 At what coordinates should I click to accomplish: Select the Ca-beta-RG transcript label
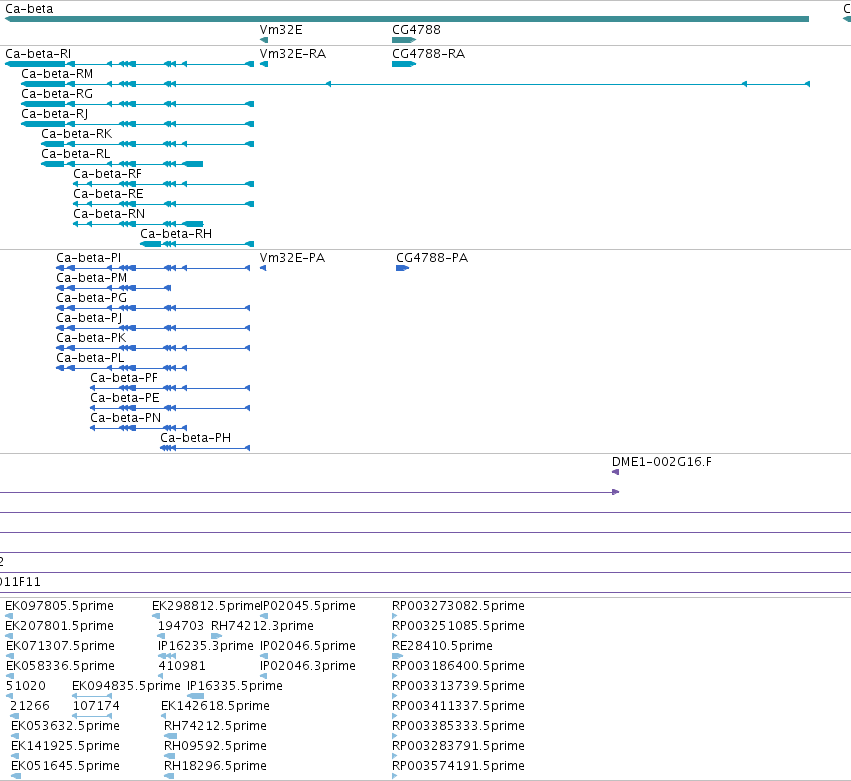point(57,94)
